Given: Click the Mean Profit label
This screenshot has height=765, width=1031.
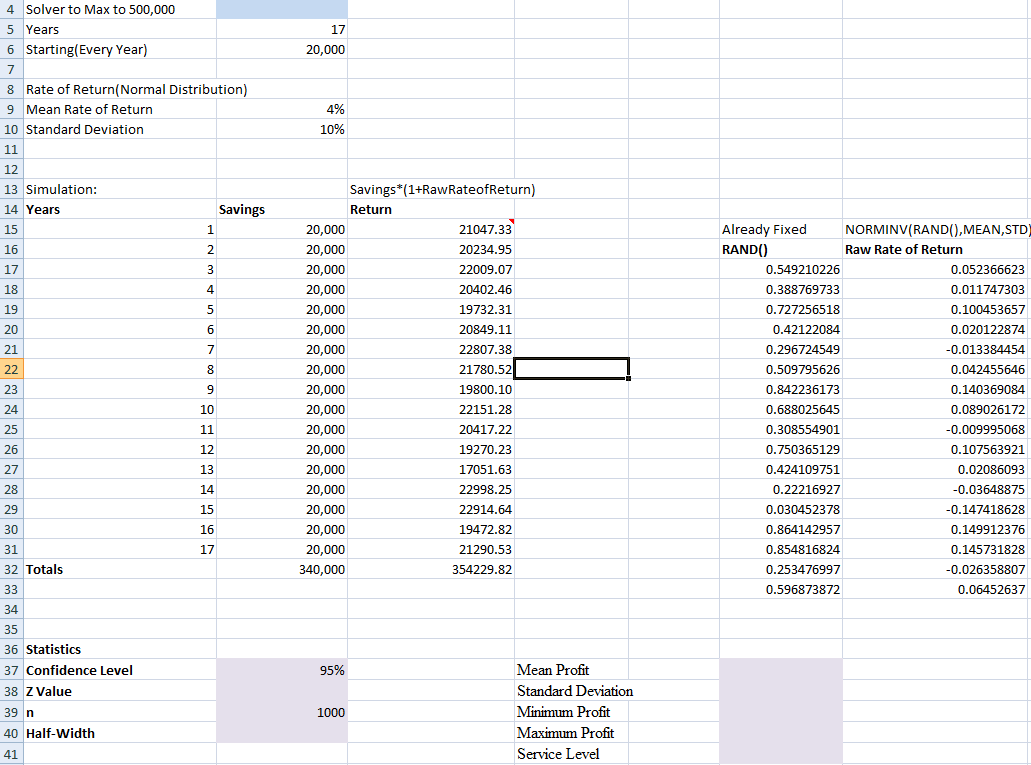Looking at the screenshot, I should pyautogui.click(x=553, y=670).
